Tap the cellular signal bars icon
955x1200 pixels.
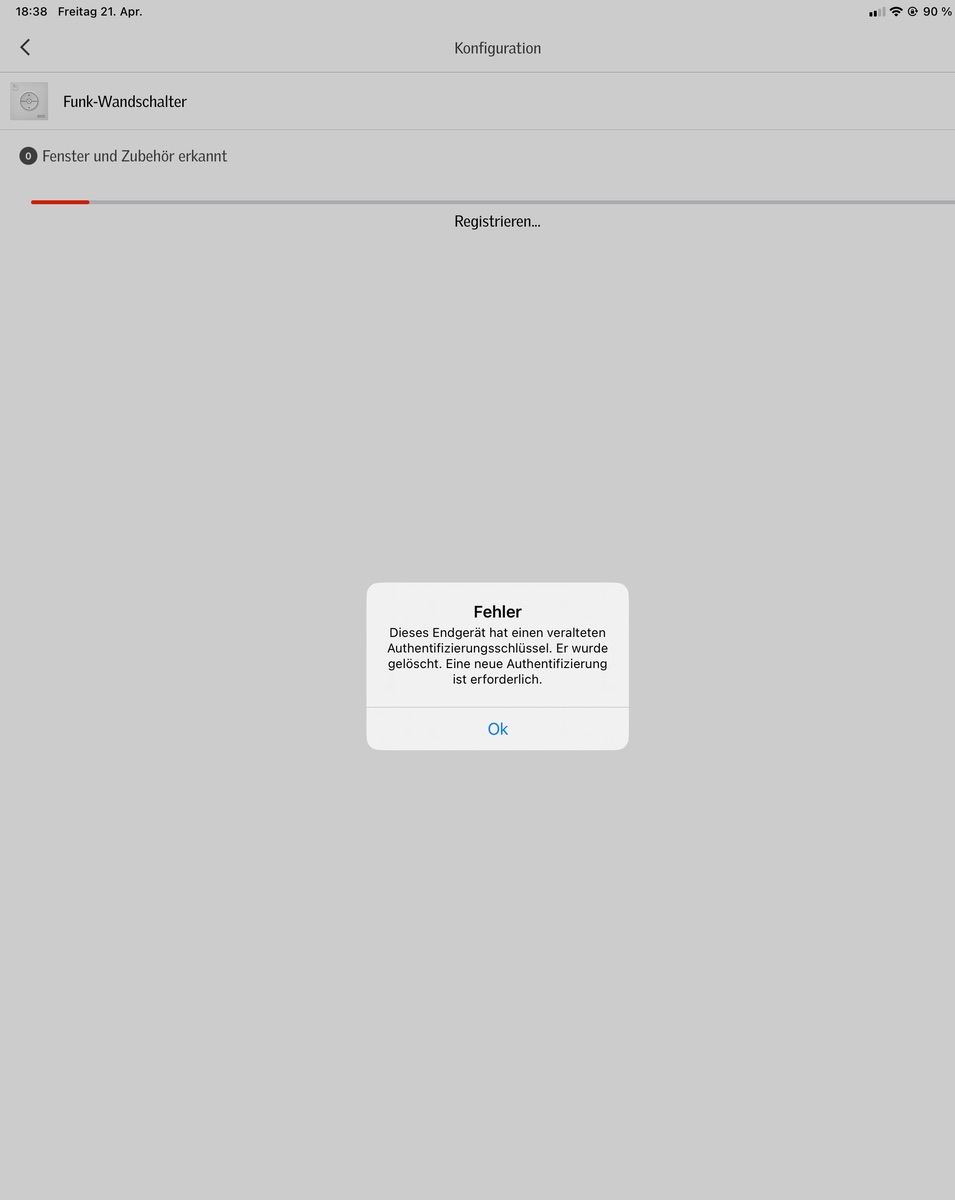tap(877, 12)
